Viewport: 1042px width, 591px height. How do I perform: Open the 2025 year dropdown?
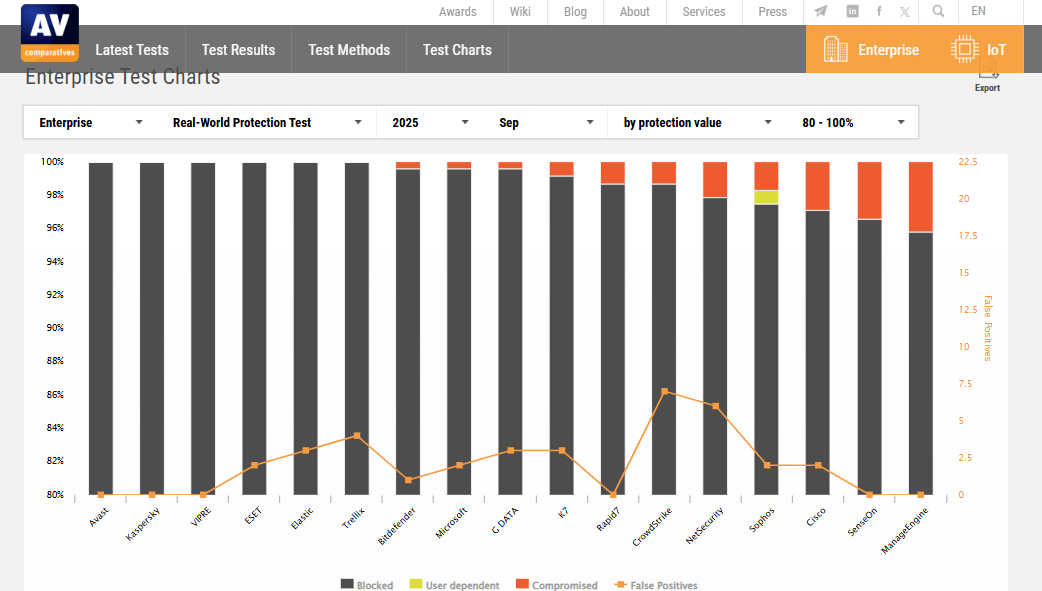tap(430, 122)
